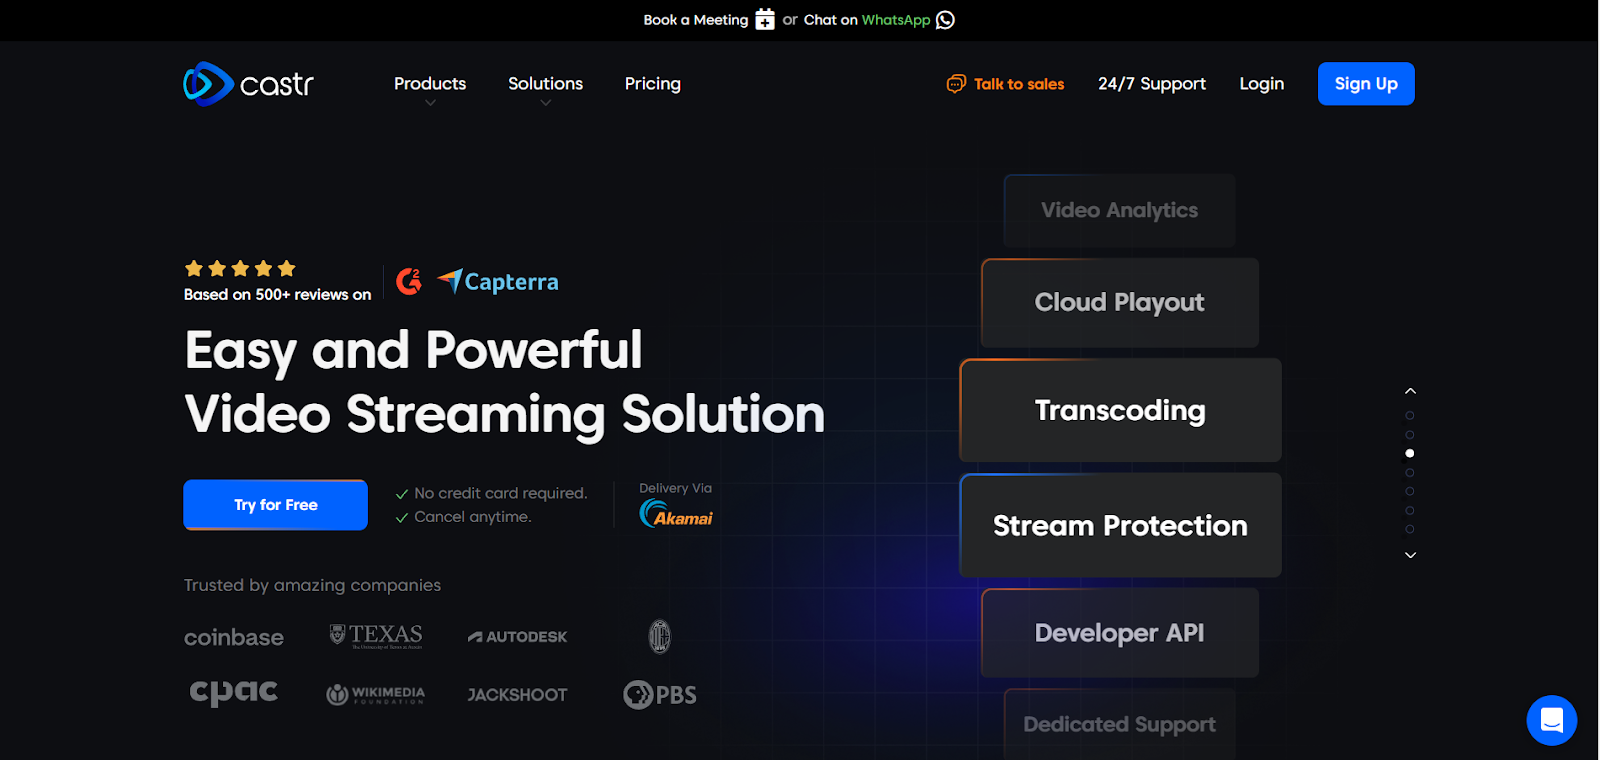Select the filled active pagination dot
The height and width of the screenshot is (760, 1600).
(1410, 453)
